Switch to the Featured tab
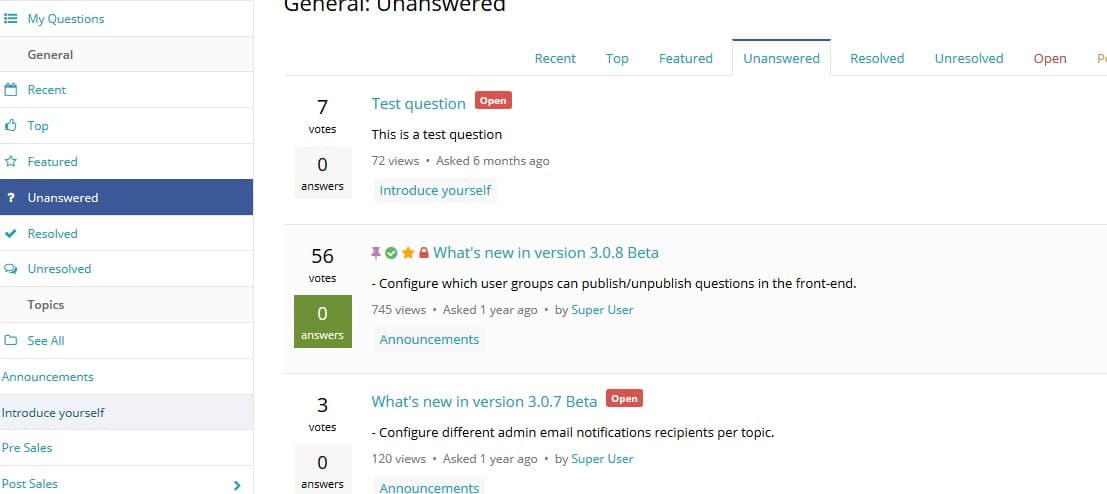Image resolution: width=1107 pixels, height=494 pixels. click(686, 59)
